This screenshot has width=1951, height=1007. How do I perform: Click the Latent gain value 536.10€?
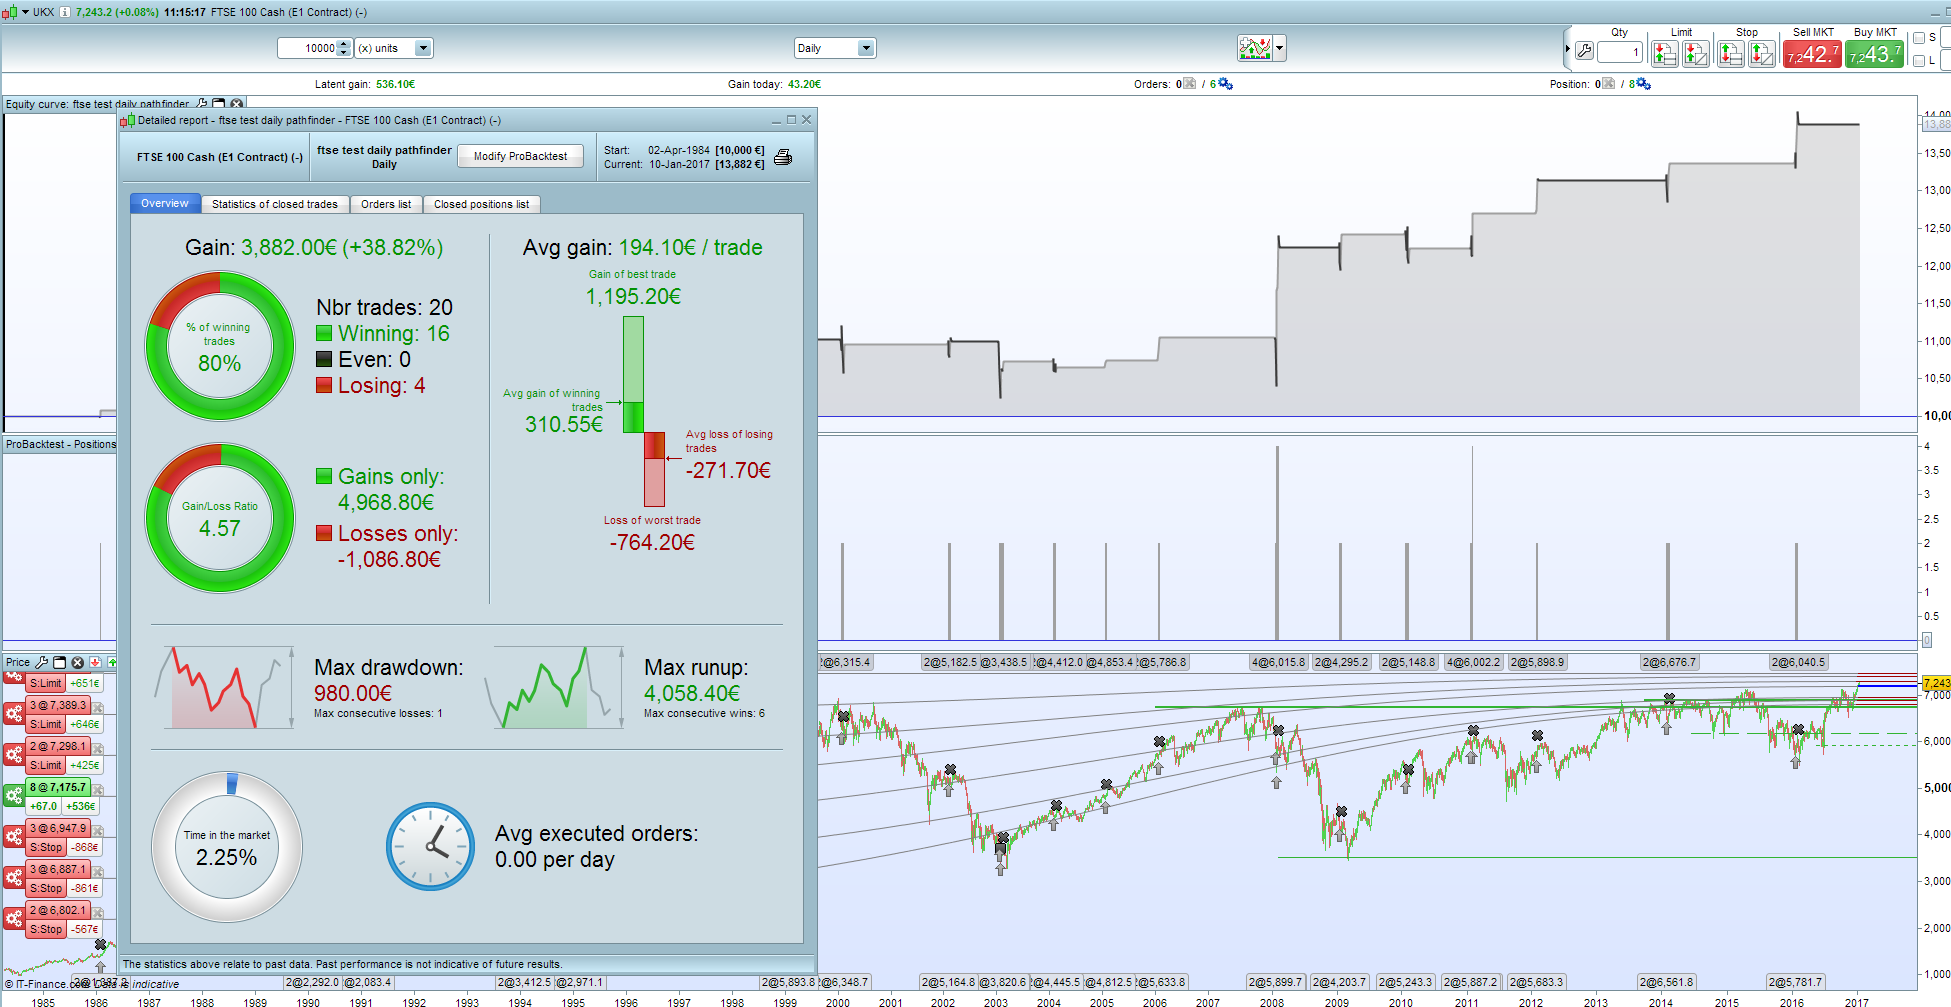tap(395, 84)
